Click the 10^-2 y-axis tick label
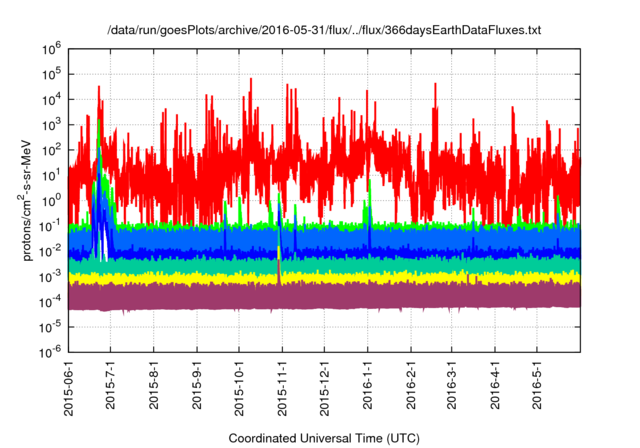Image resolution: width=640 pixels, height=448 pixels. [50, 252]
